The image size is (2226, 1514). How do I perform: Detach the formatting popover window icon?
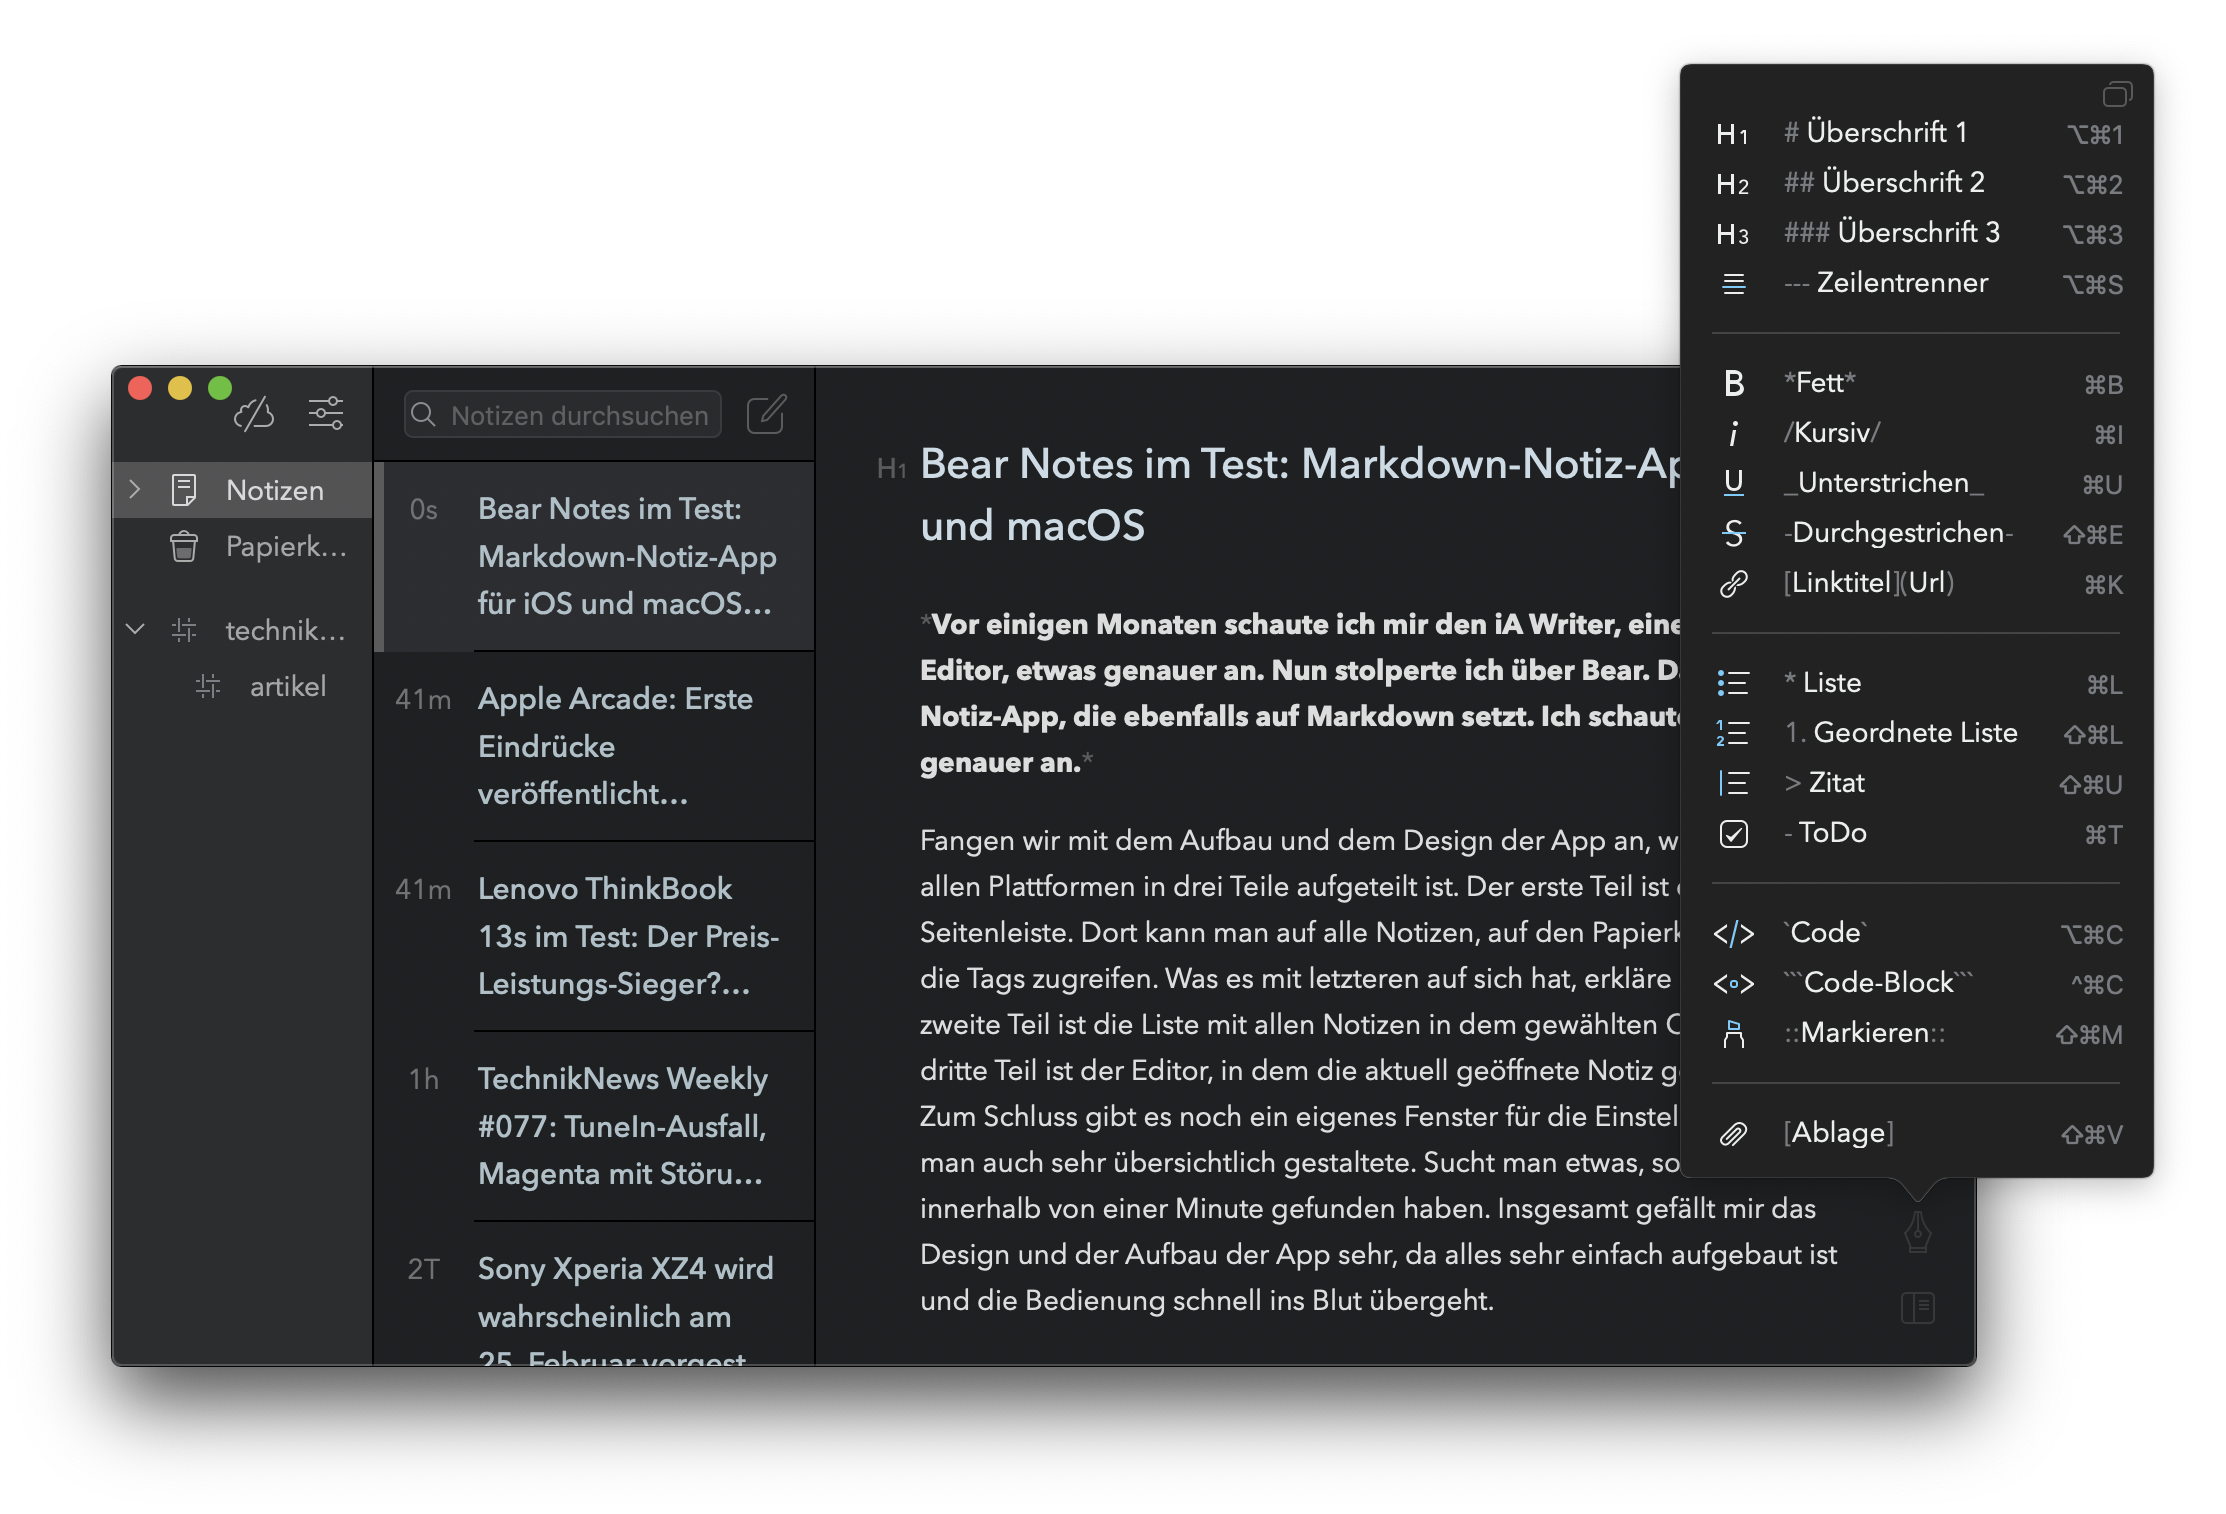(2117, 94)
